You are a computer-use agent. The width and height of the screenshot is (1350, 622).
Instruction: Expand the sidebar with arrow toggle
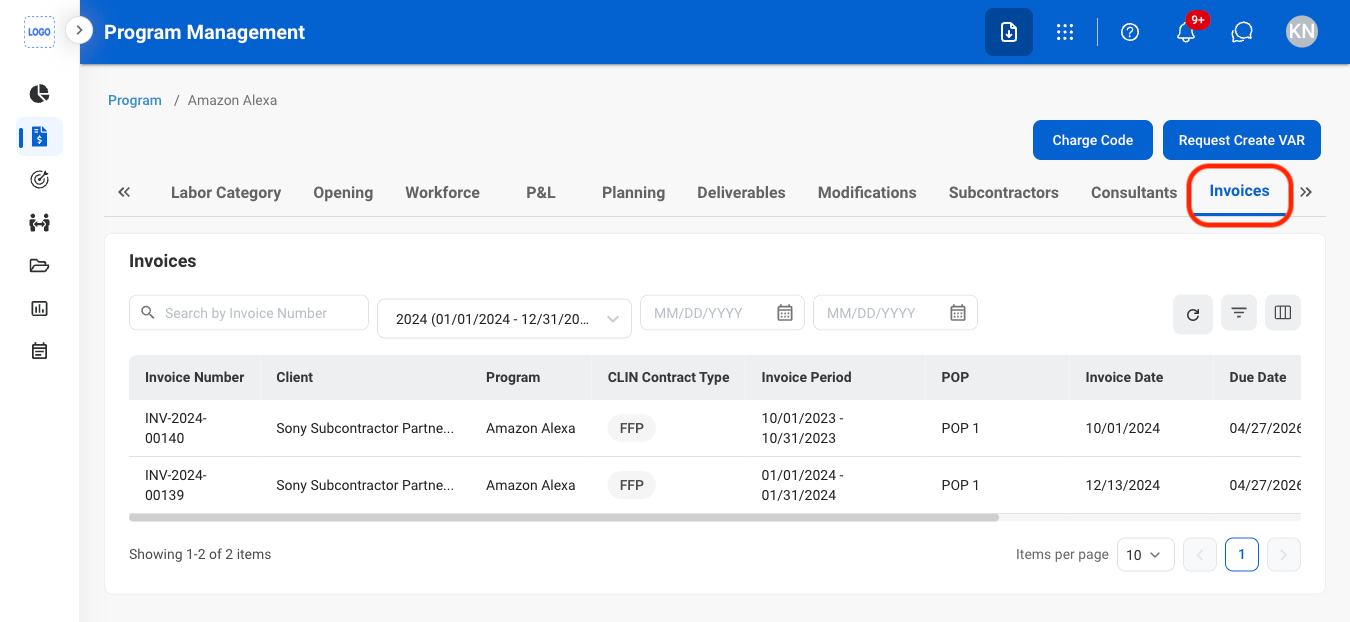pyautogui.click(x=79, y=31)
